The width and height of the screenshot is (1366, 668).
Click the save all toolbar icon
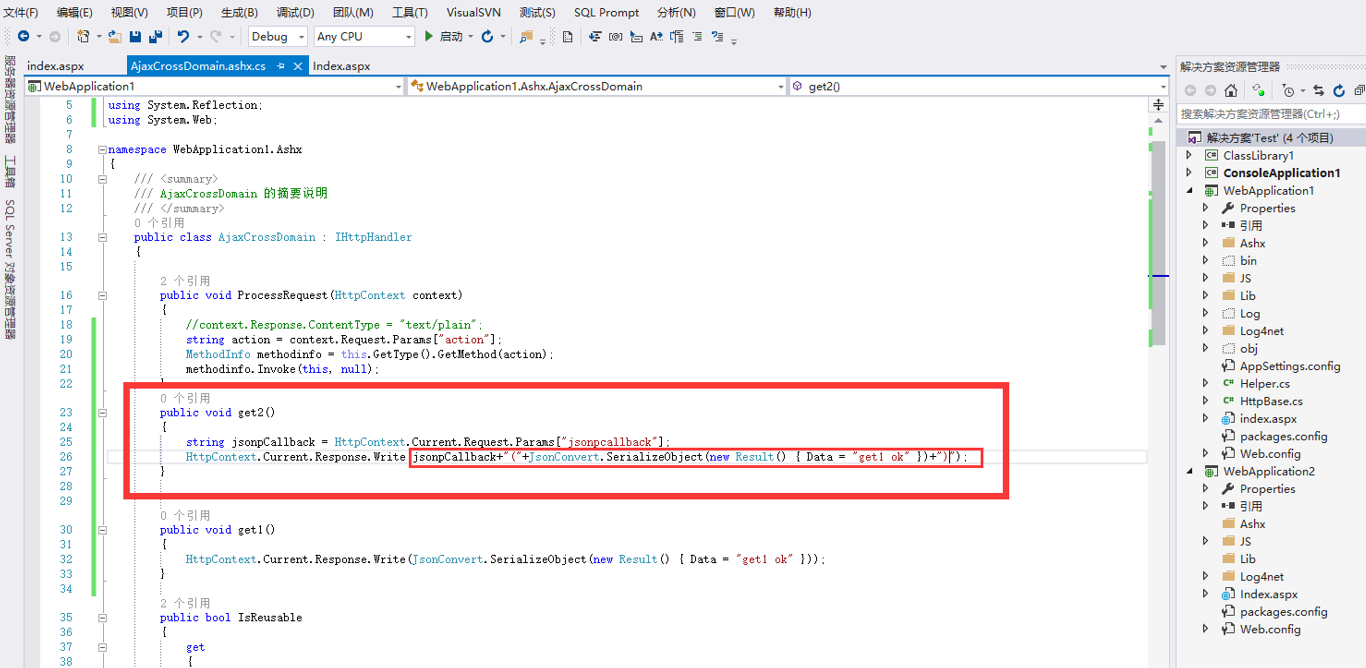[x=155, y=36]
